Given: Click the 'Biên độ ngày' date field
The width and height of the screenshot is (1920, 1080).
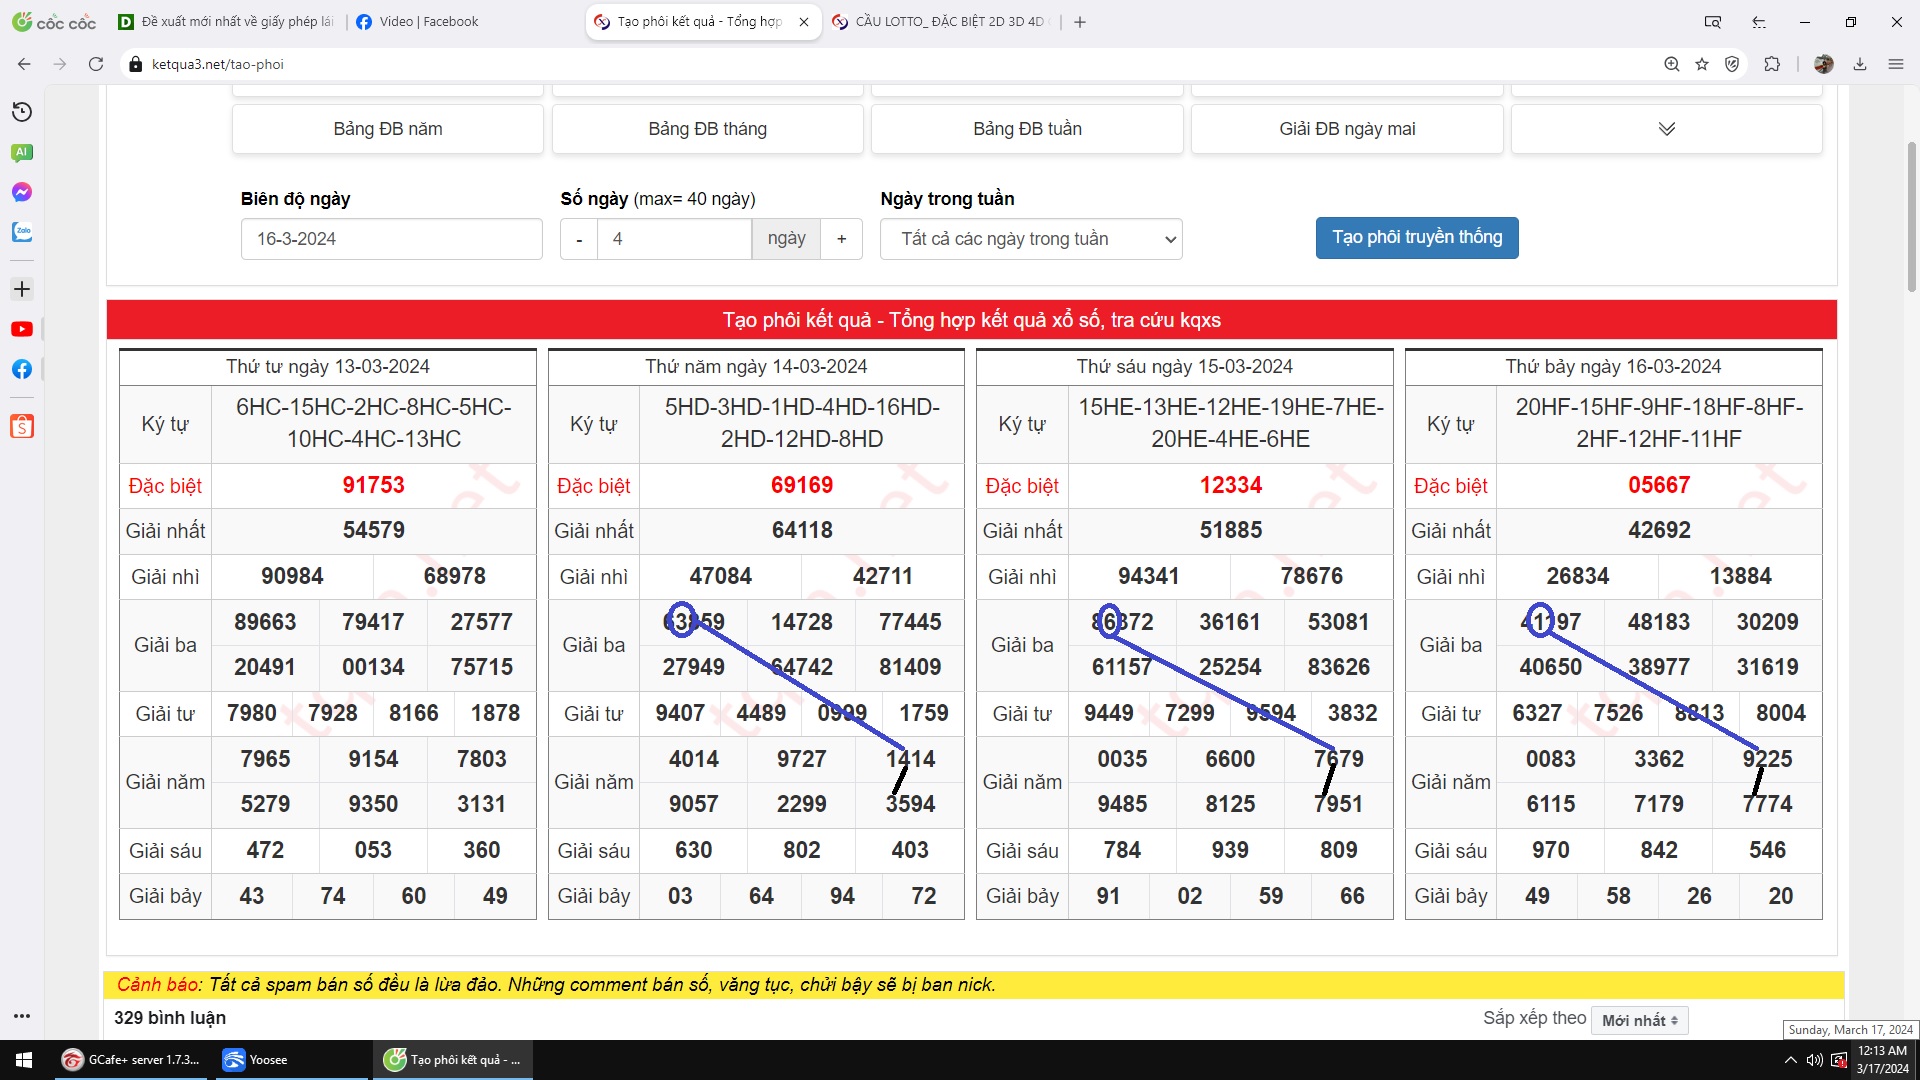Looking at the screenshot, I should [x=391, y=239].
